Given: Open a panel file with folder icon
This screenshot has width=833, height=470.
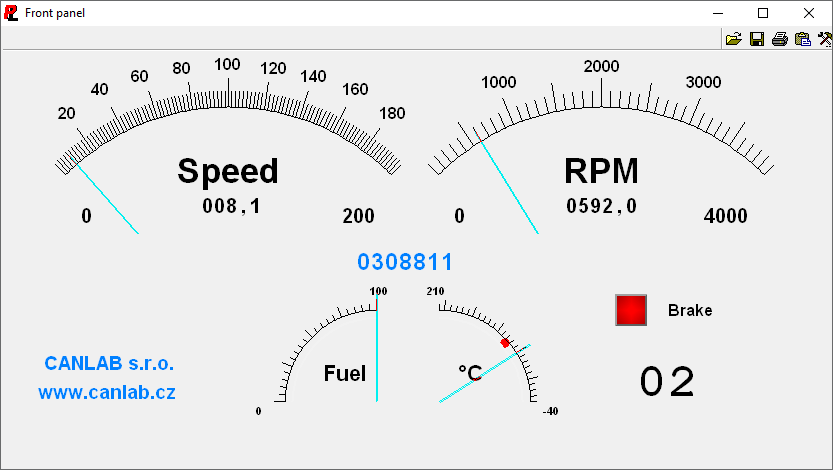Looking at the screenshot, I should [x=734, y=39].
